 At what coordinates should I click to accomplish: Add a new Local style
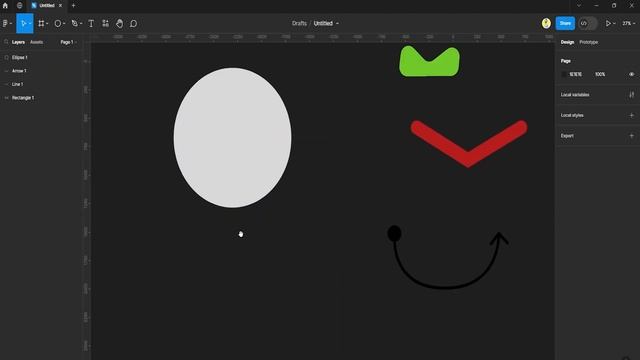(631, 115)
